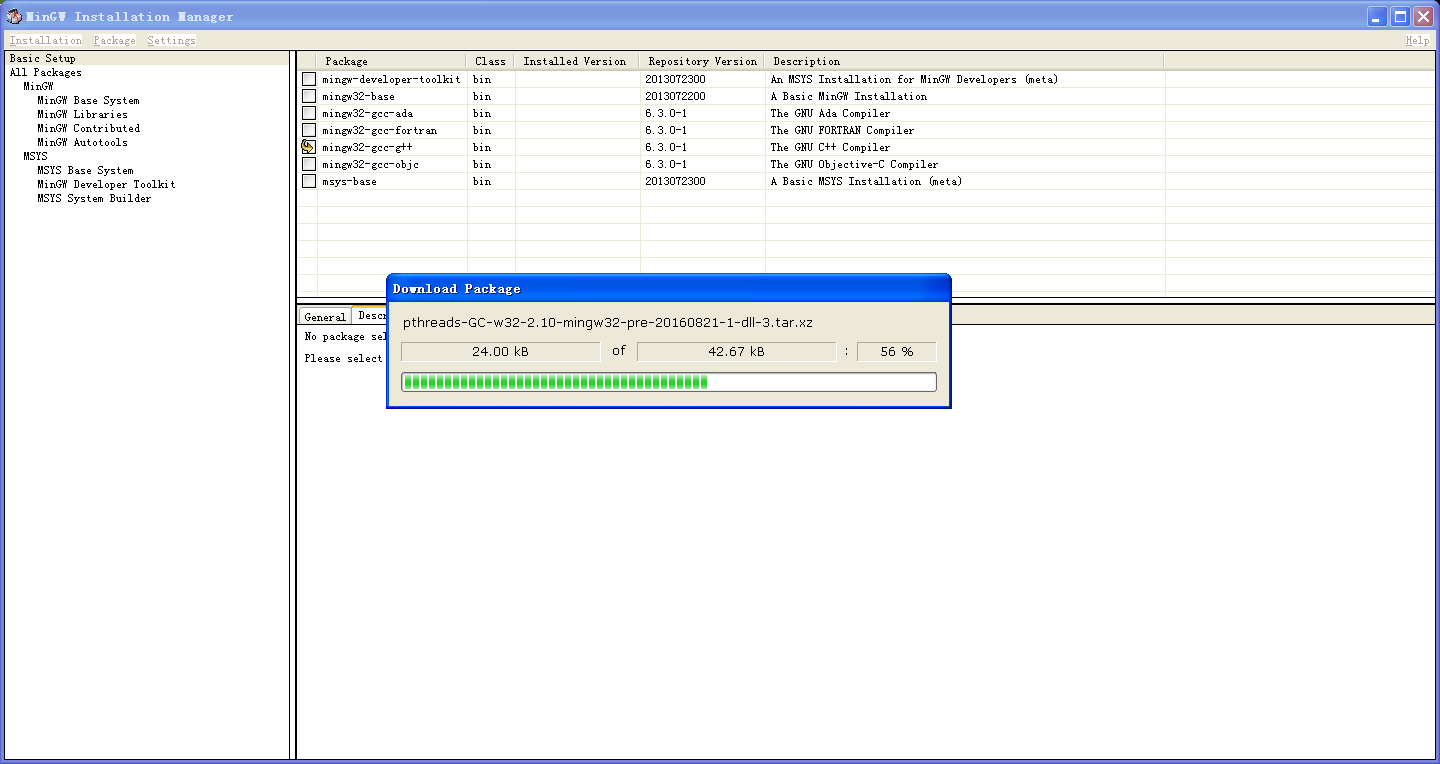Click the 56 % progress field
Screen dimensions: 1440x764
click(897, 351)
